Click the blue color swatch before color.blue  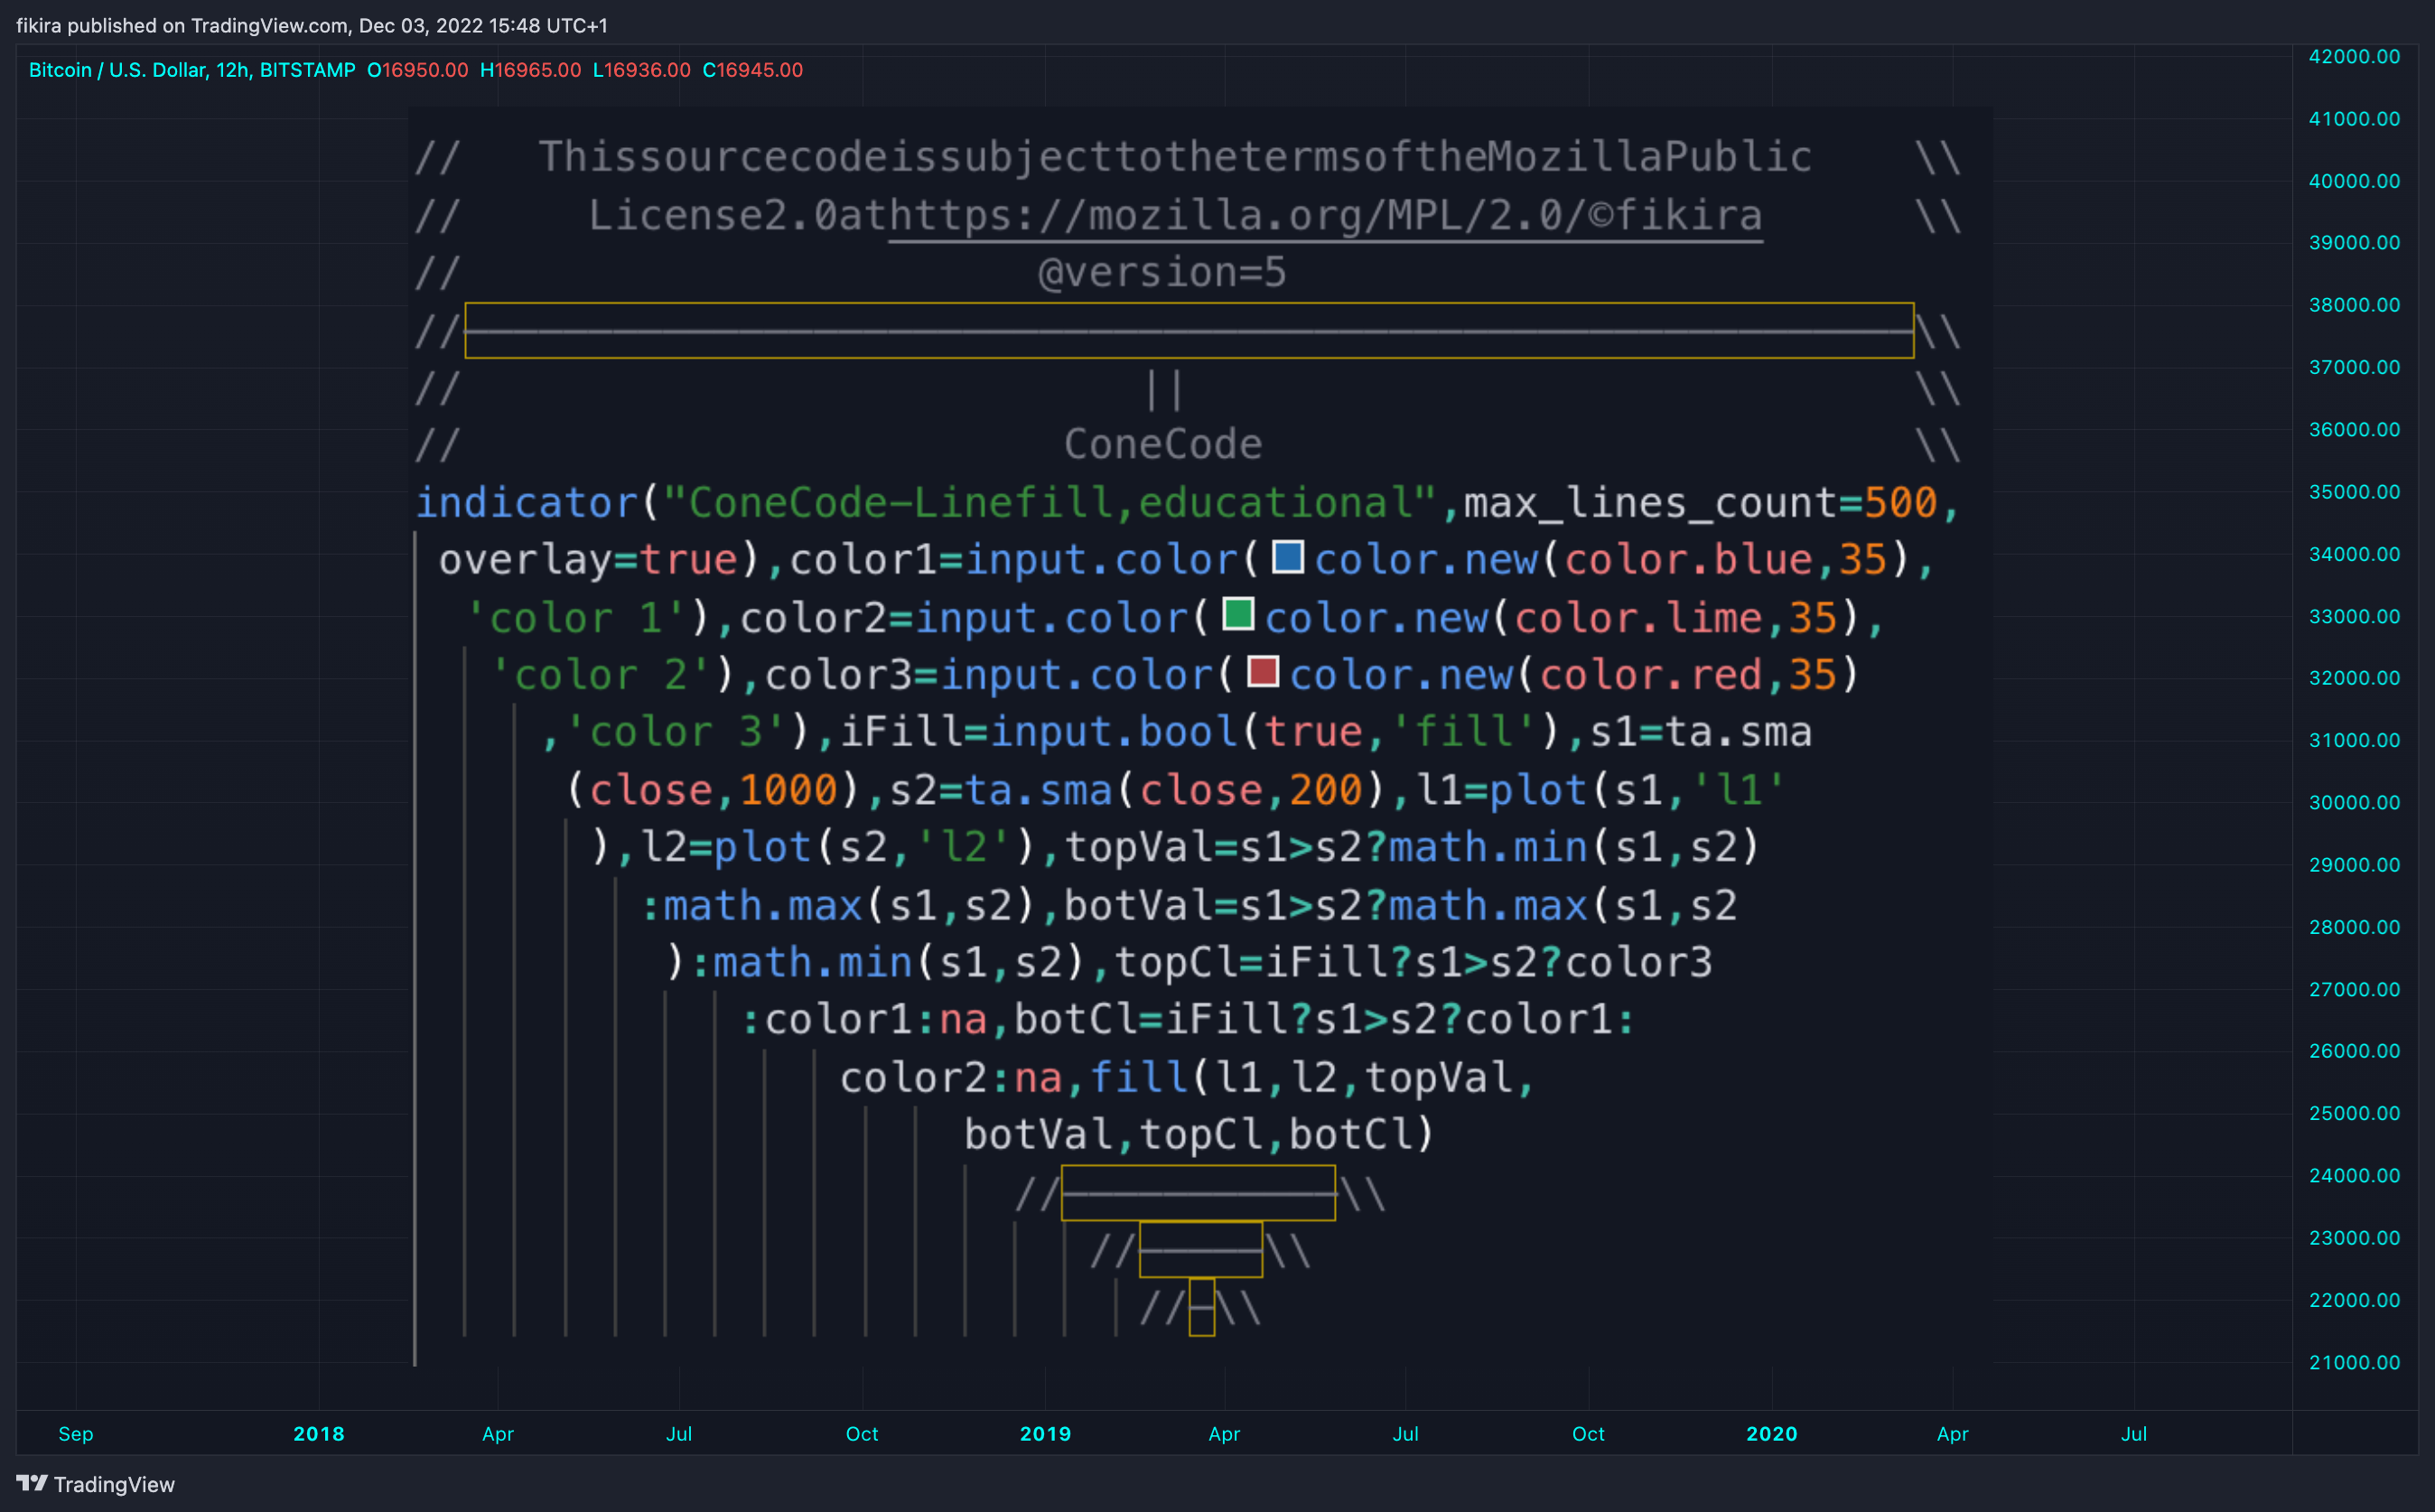tap(1287, 556)
